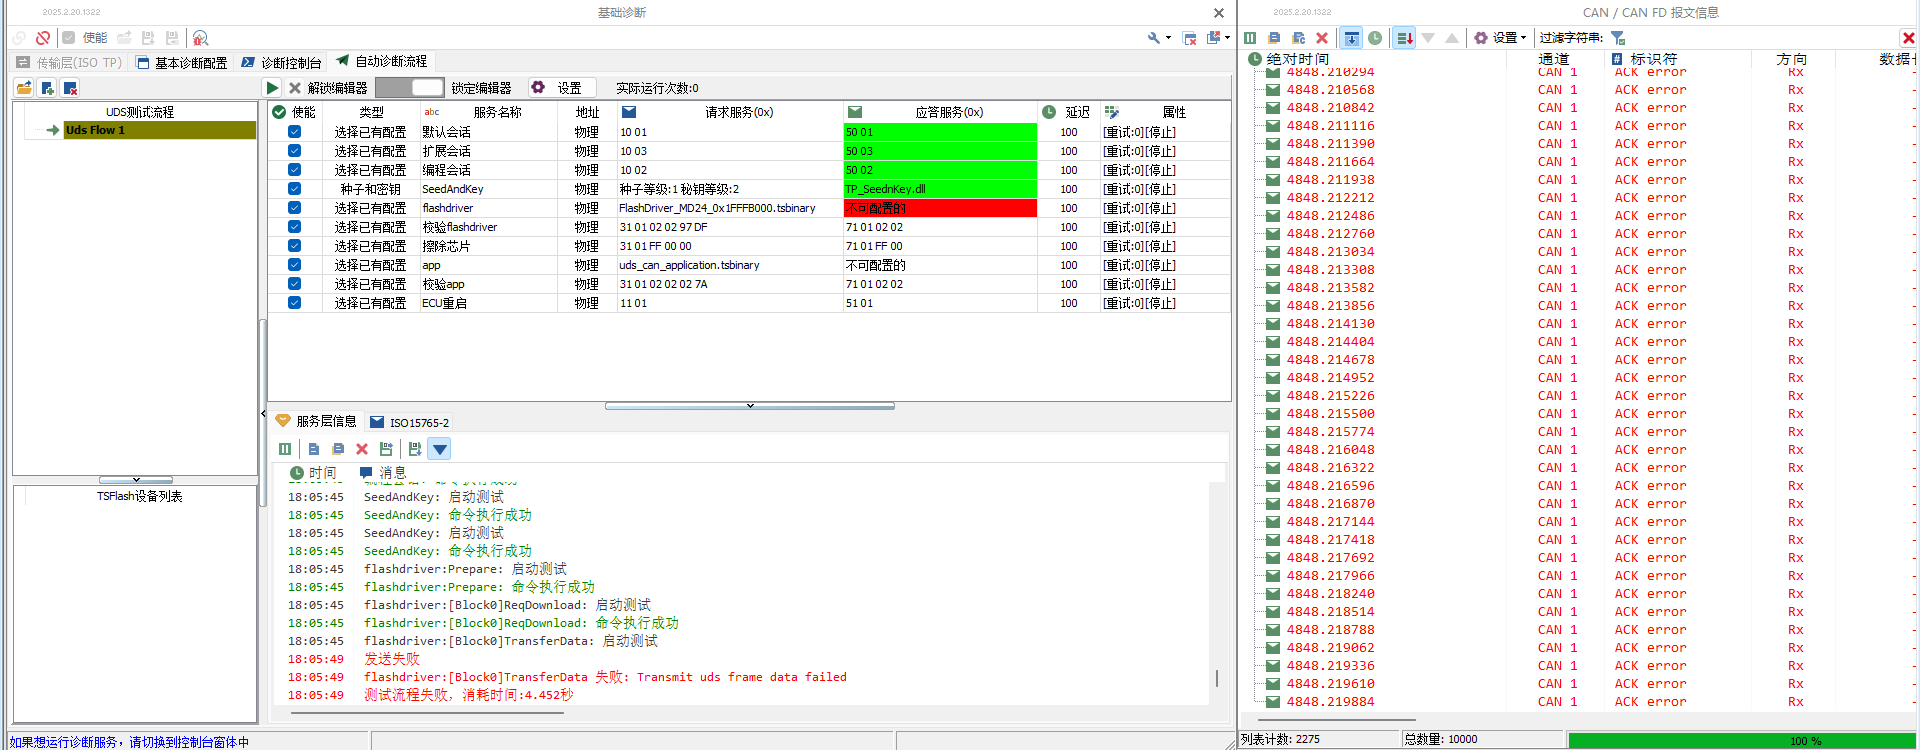Click the 100% green progress bar

tap(1742, 740)
